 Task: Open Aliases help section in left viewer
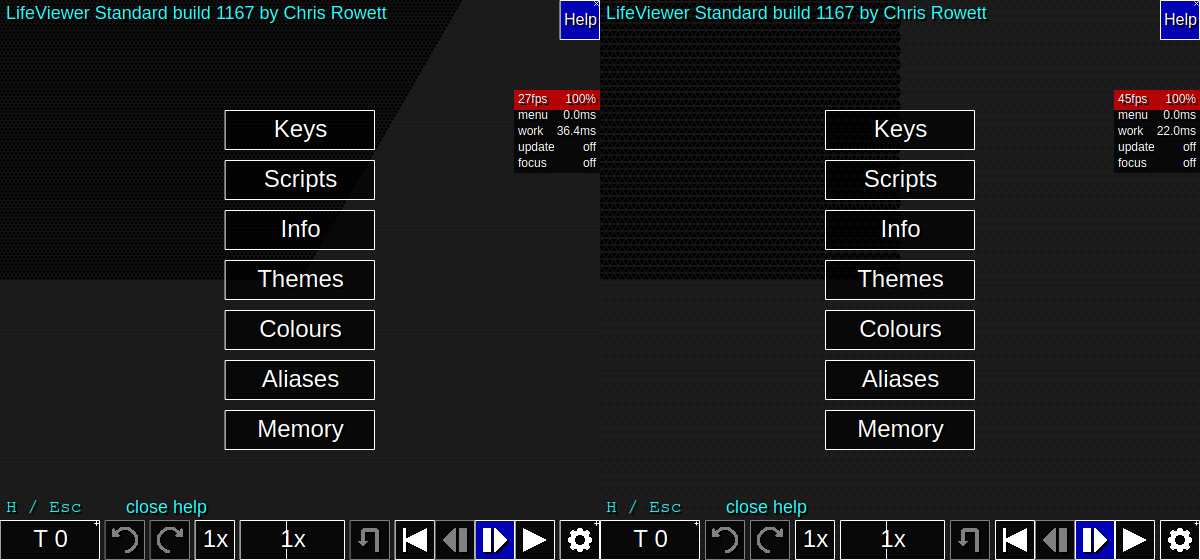pos(300,380)
